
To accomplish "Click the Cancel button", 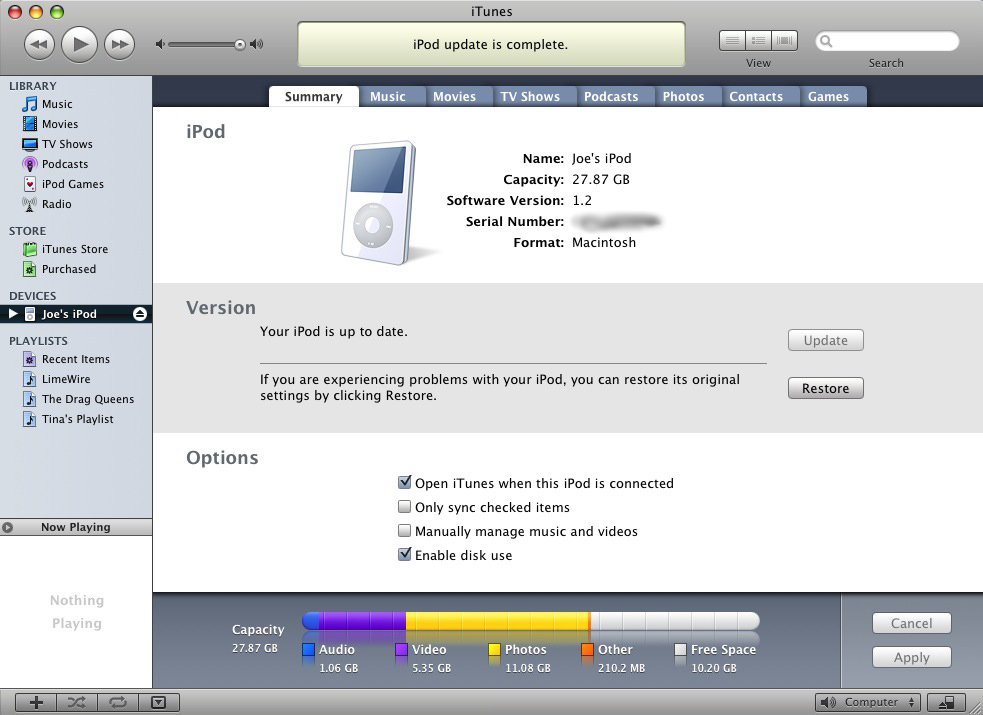I will click(x=912, y=624).
